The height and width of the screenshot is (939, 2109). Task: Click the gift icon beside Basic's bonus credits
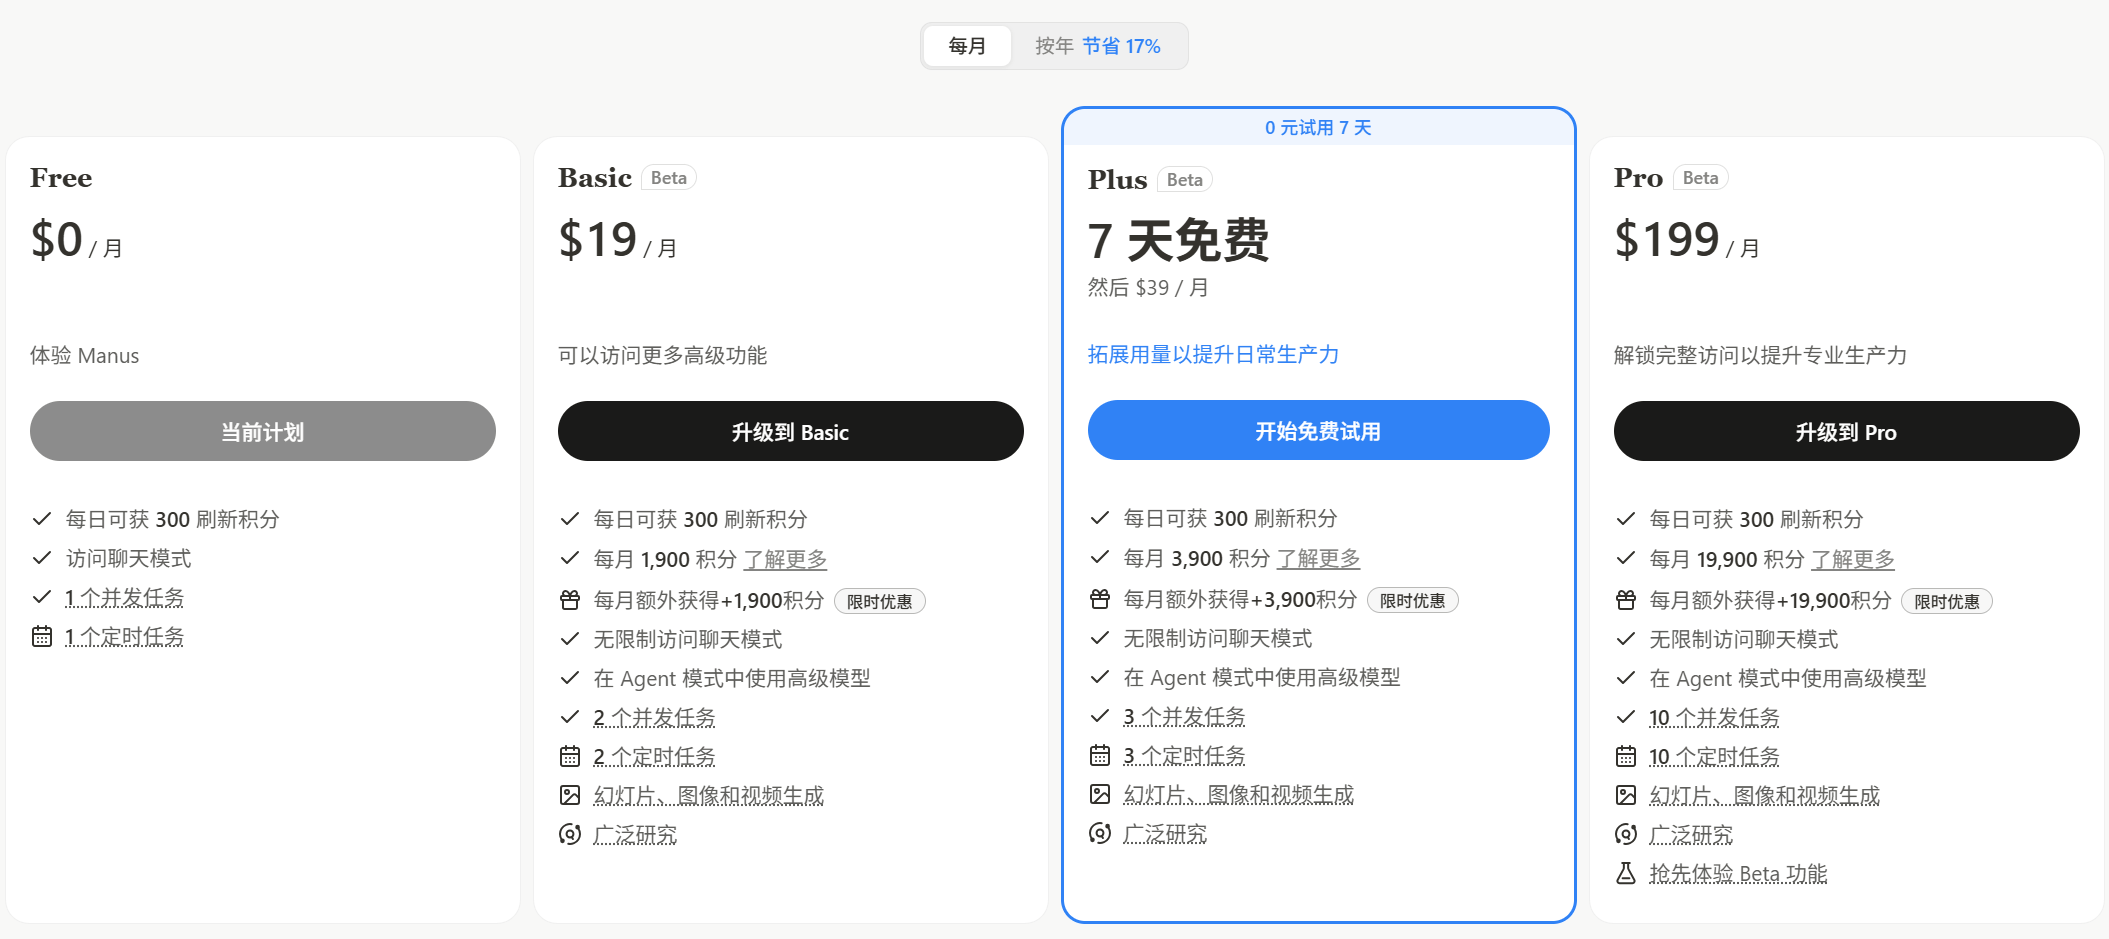pyautogui.click(x=570, y=599)
